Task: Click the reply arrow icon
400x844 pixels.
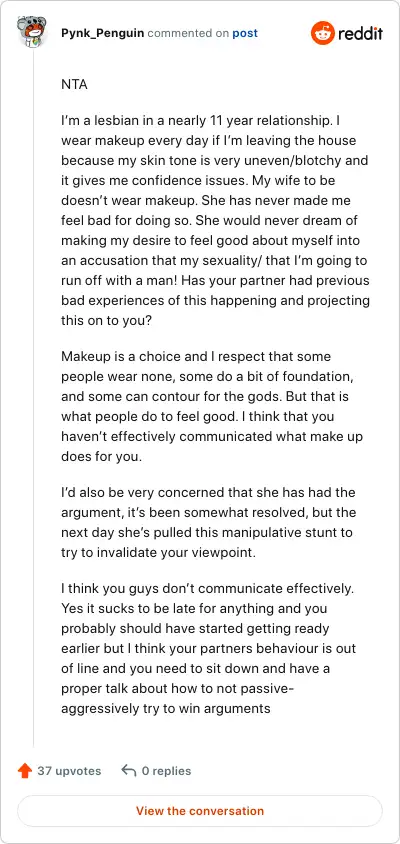Action: pos(128,771)
